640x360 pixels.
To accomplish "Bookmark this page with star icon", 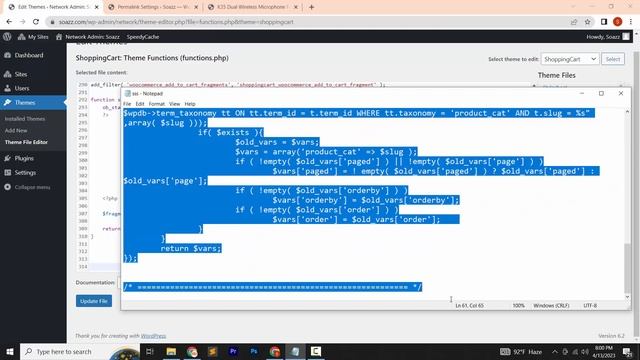I will 587,22.
